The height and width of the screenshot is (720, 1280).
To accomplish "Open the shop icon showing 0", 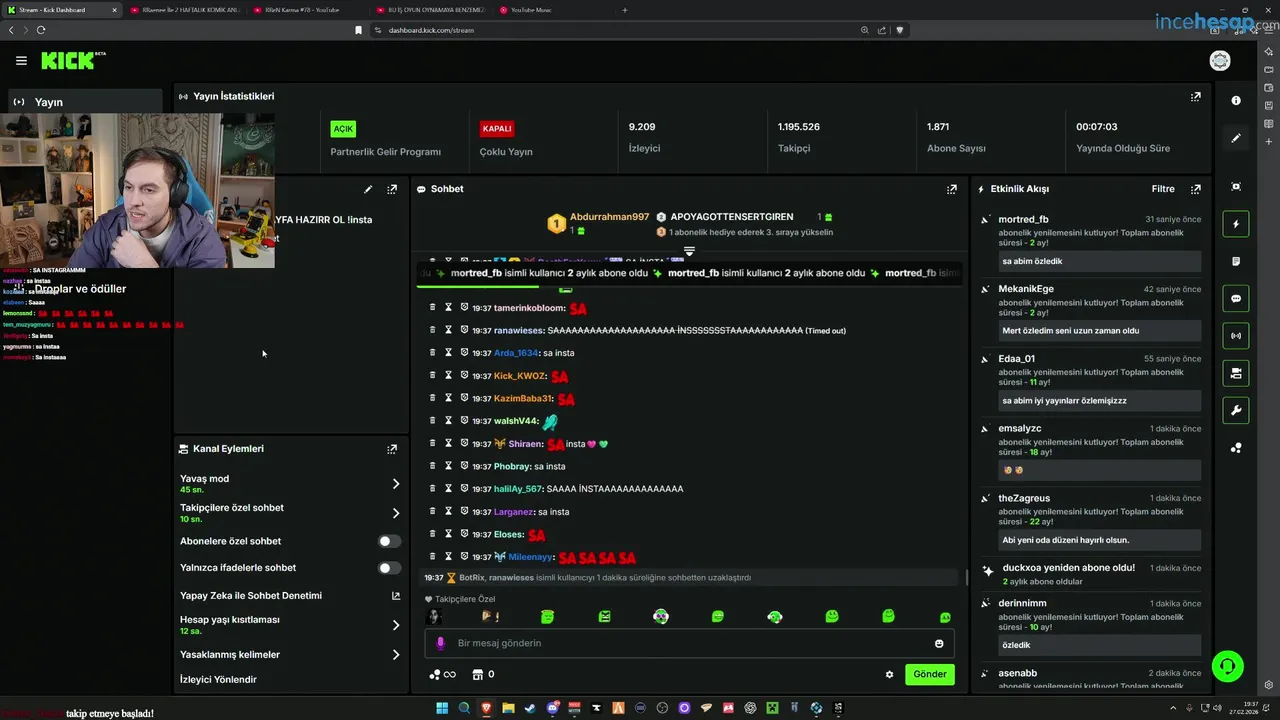I will [484, 675].
